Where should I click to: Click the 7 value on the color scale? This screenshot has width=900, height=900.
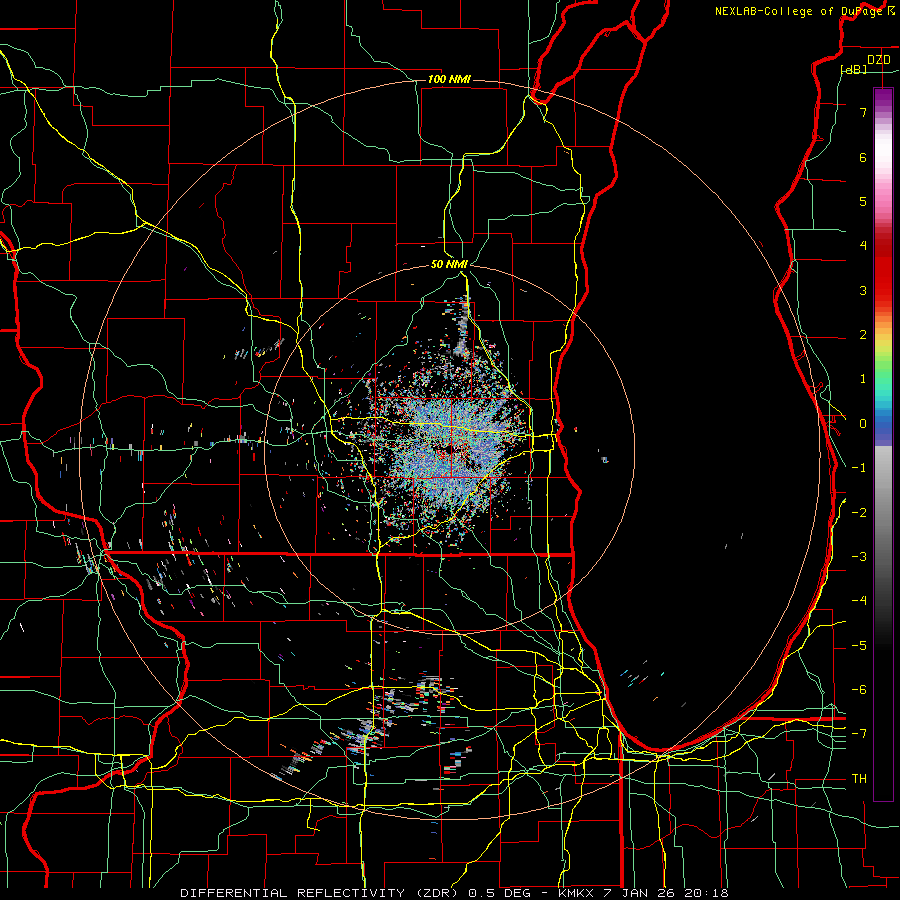coord(863,112)
